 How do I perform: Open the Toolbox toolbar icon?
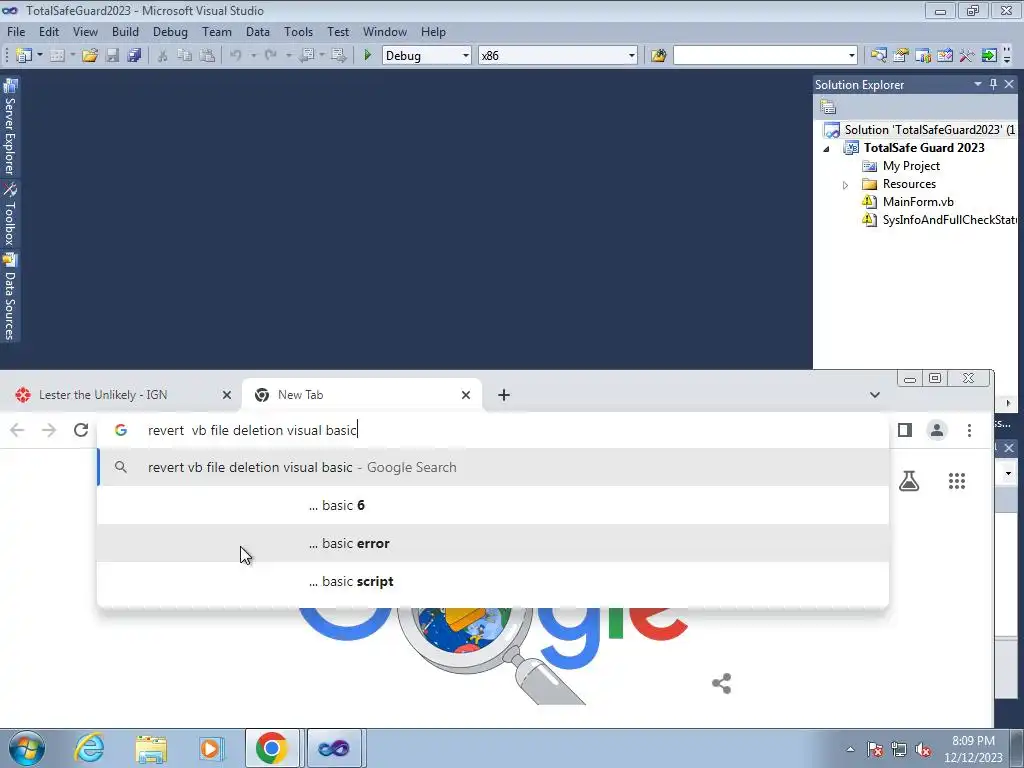(x=967, y=56)
